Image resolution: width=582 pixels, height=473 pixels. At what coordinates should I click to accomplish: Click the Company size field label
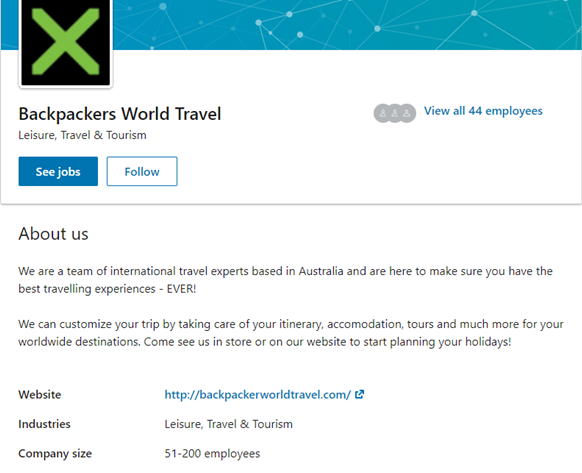tap(55, 454)
